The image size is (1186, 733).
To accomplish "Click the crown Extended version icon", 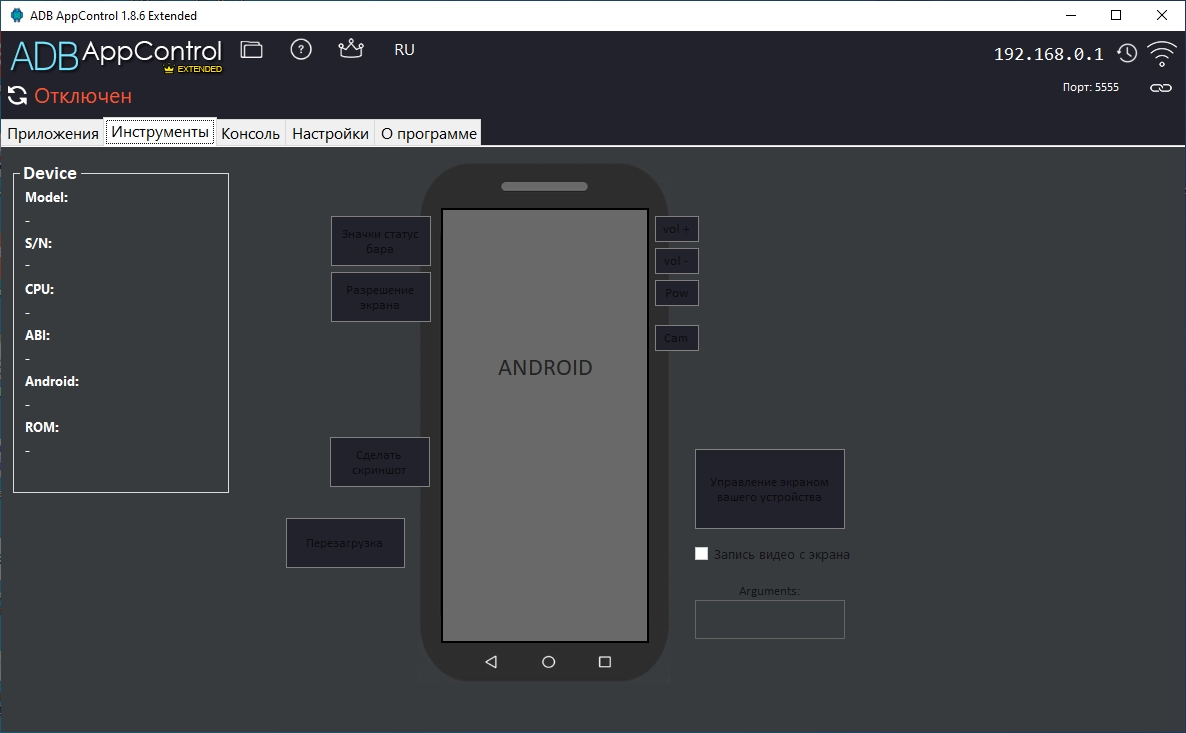I will [351, 49].
